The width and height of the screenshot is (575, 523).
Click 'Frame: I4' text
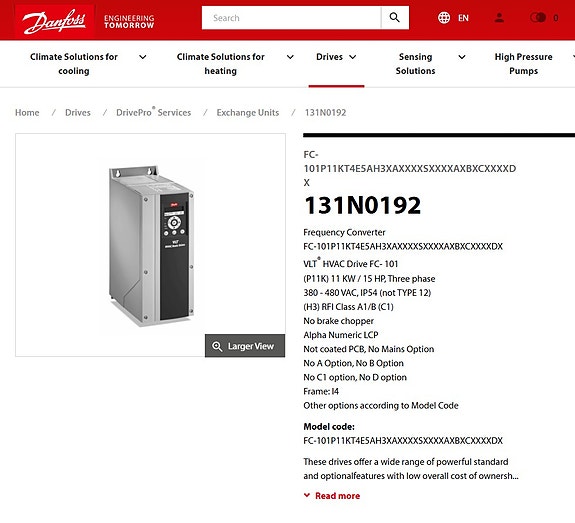321,391
